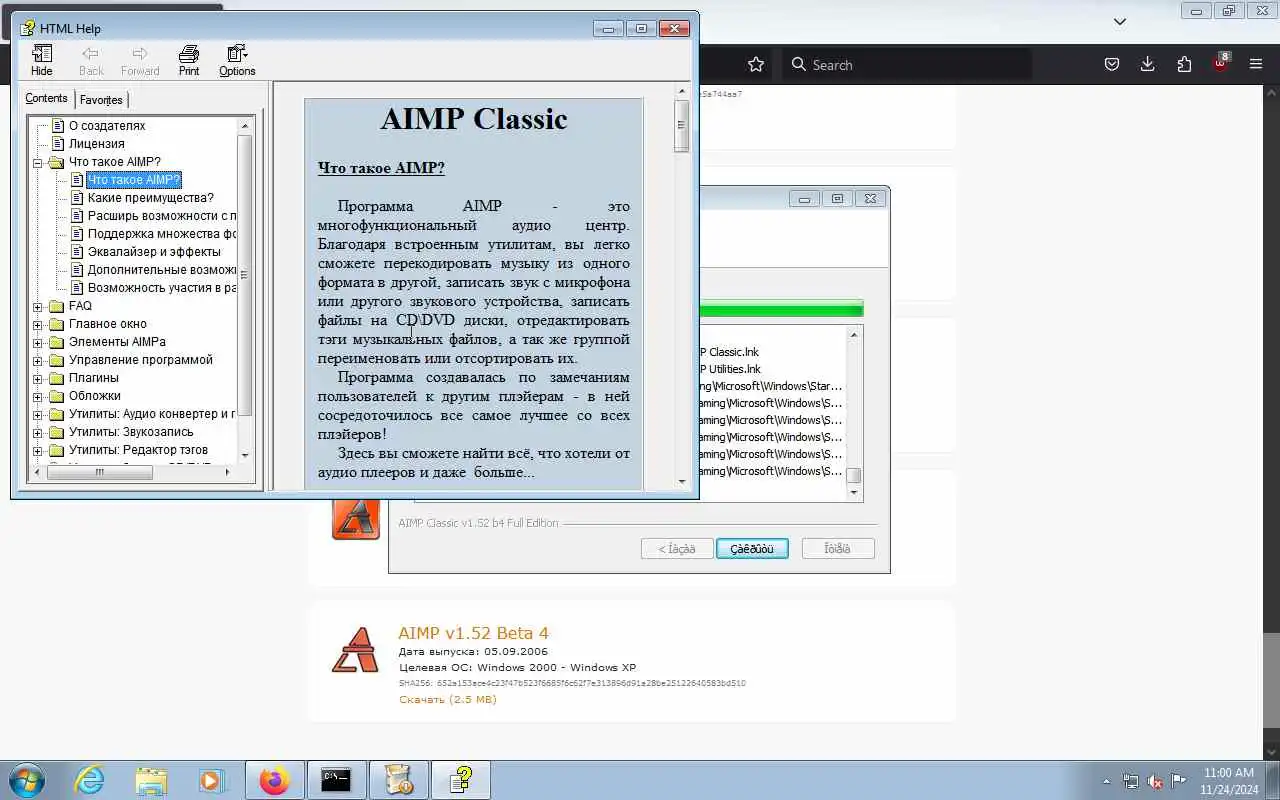Switch to Firefox on the taskbar

[x=274, y=780]
